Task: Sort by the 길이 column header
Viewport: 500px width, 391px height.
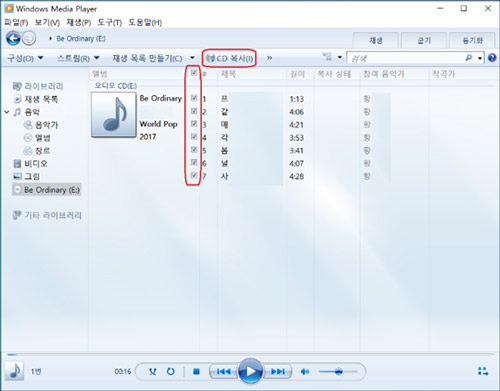Action: [297, 74]
